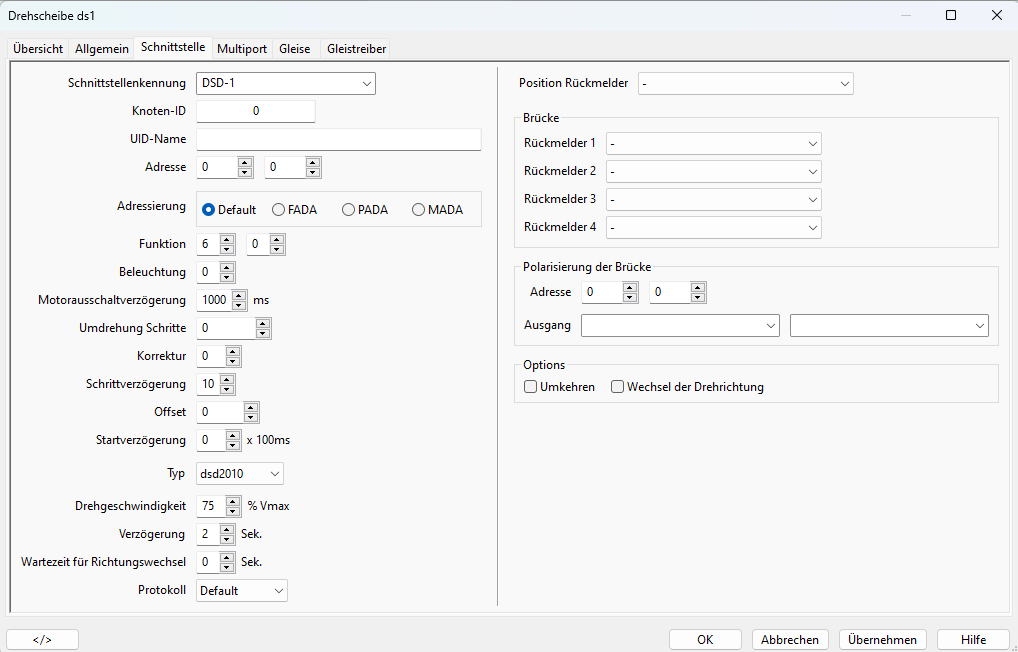Screen dimensions: 1018x652
Task: Decrease the first Adresse value under UID-Name
Action: (245, 172)
